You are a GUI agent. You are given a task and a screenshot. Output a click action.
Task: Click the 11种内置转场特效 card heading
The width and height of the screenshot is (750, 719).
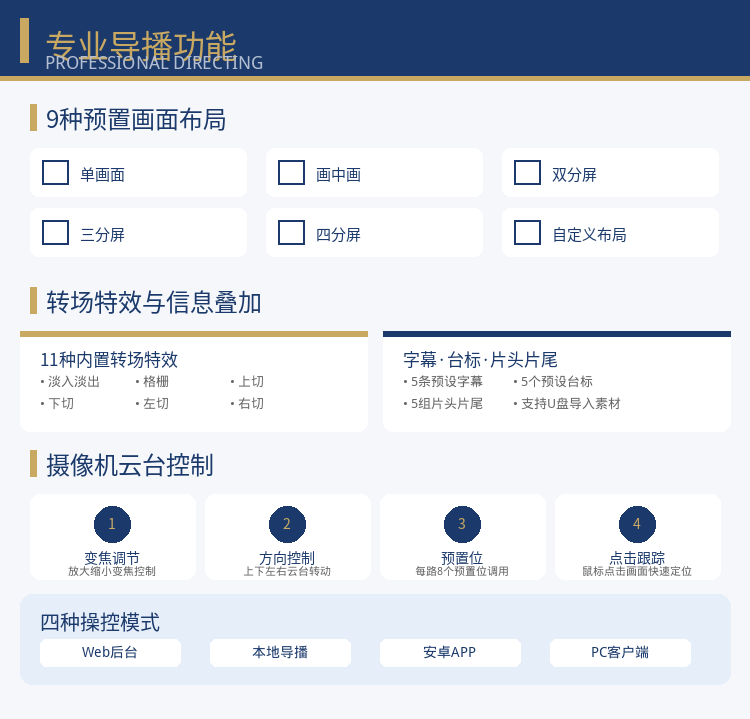[109, 360]
